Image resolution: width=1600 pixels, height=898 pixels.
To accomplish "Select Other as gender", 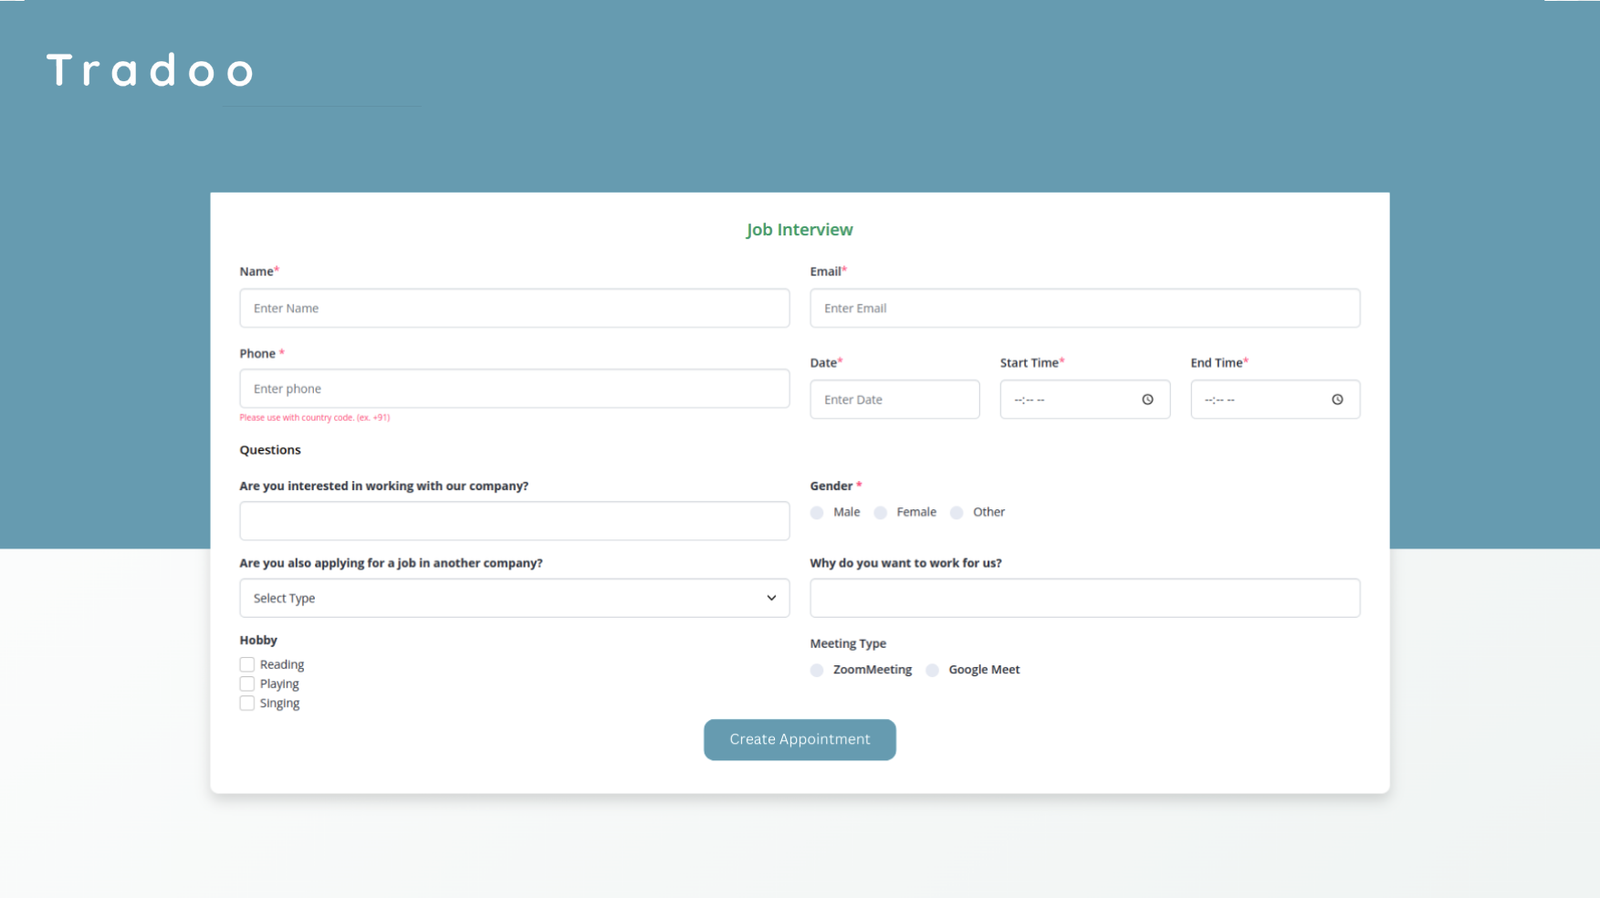I will coord(957,513).
